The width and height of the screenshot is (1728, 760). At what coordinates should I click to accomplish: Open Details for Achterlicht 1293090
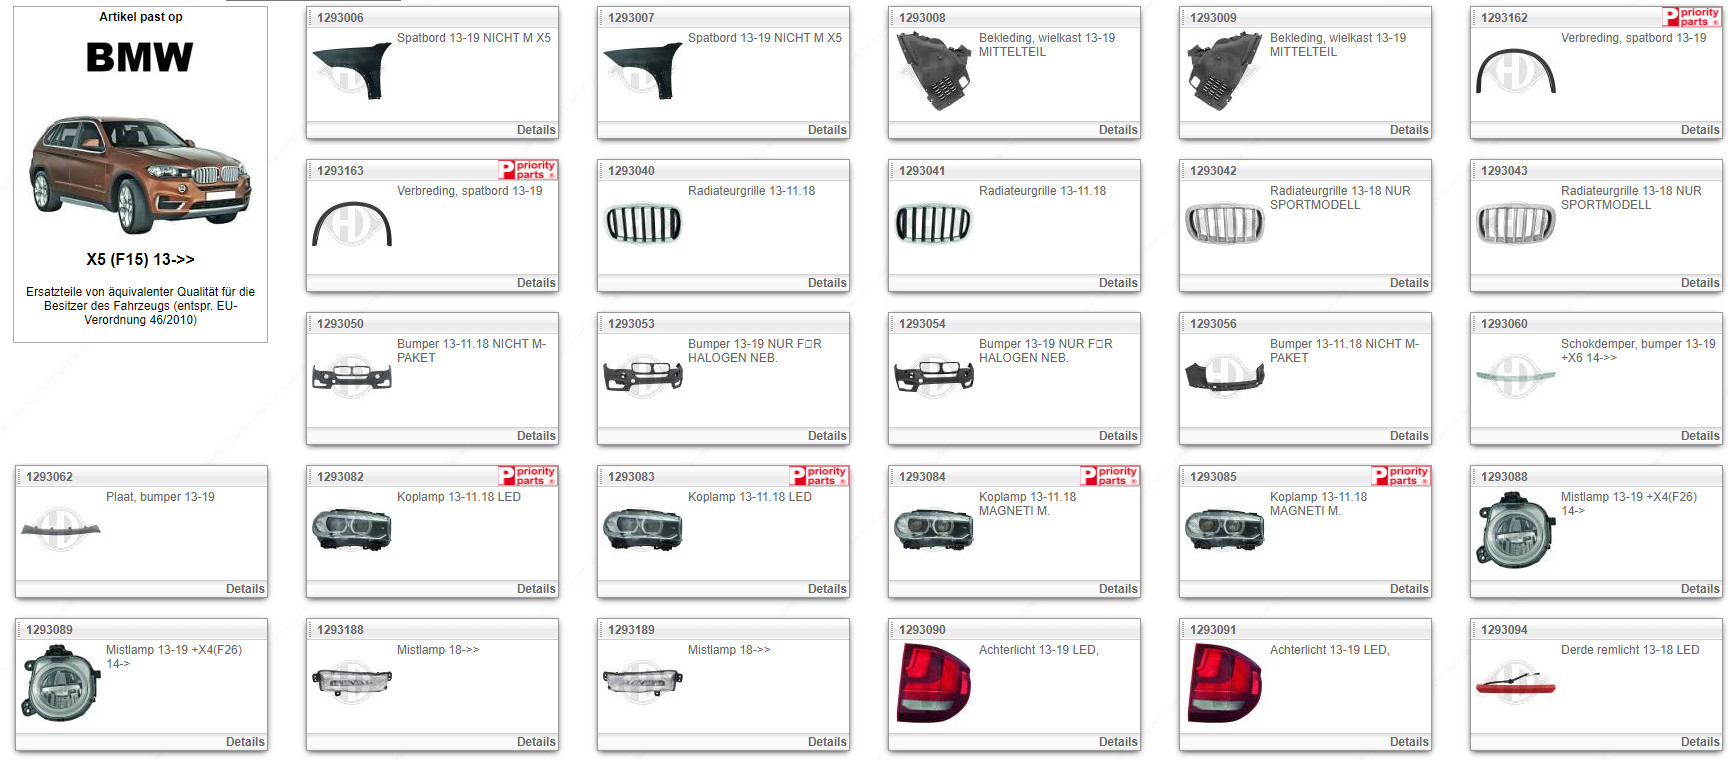(x=1118, y=742)
